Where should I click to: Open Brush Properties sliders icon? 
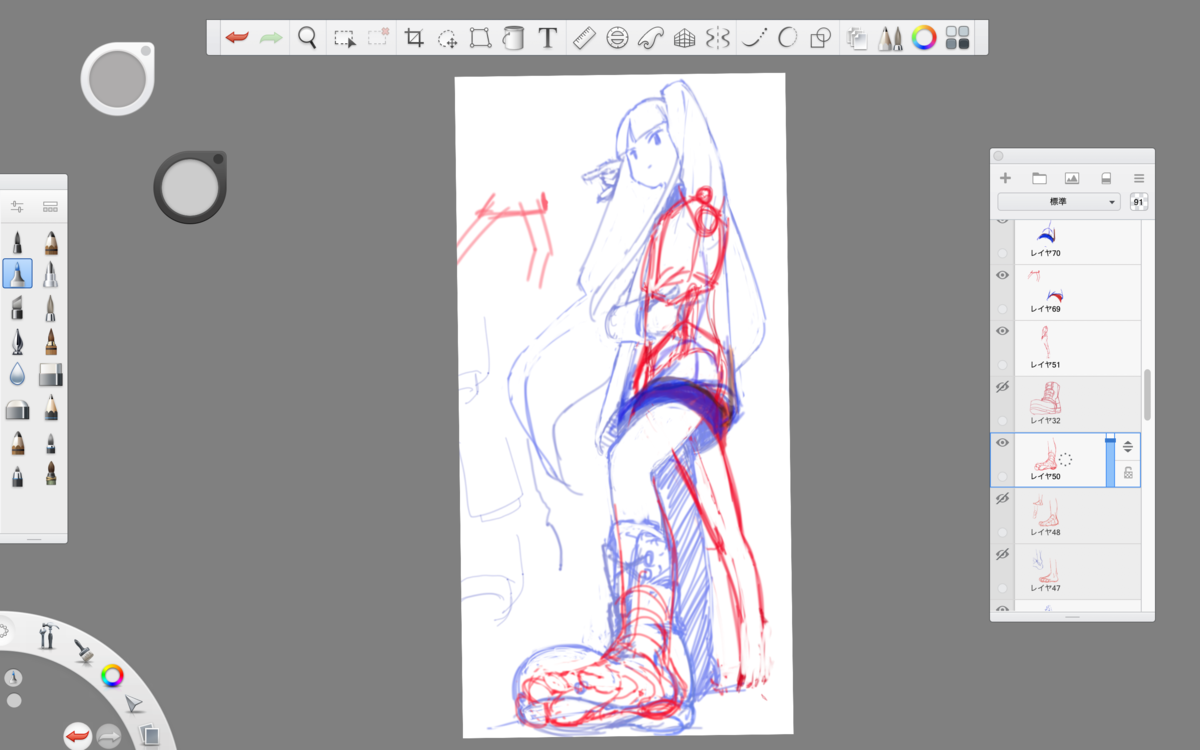[17, 207]
